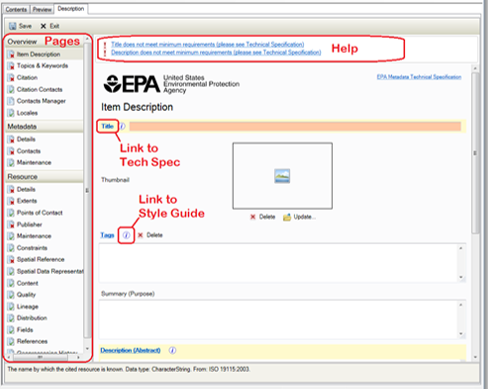The height and width of the screenshot is (389, 488).
Task: Click the Constraints page icon
Action: tap(11, 248)
